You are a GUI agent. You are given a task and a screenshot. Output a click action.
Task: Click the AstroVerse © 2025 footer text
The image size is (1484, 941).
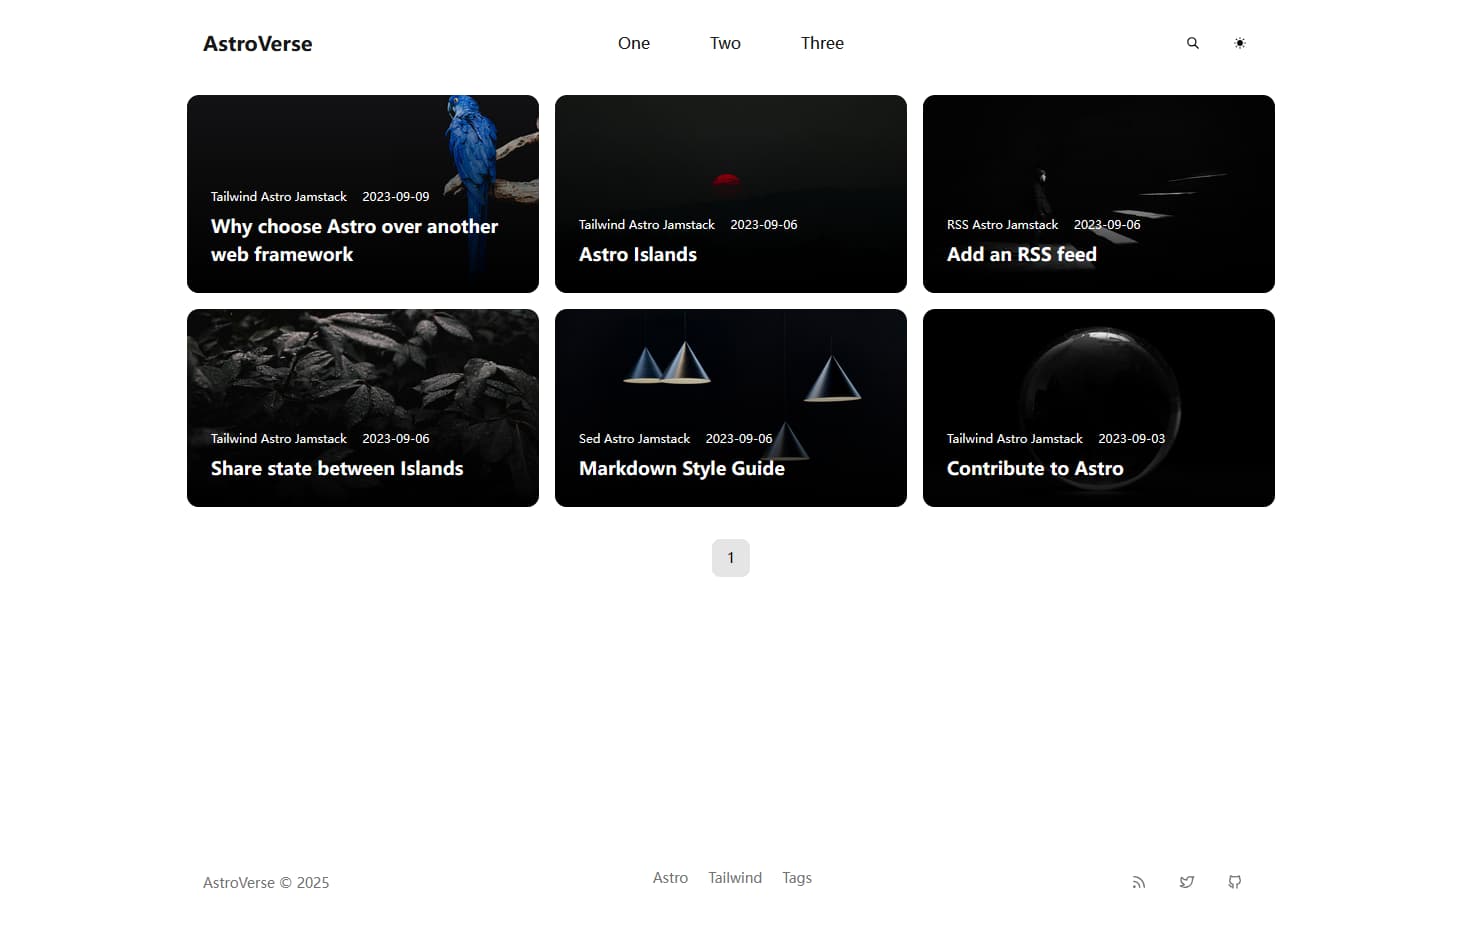pyautogui.click(x=266, y=883)
